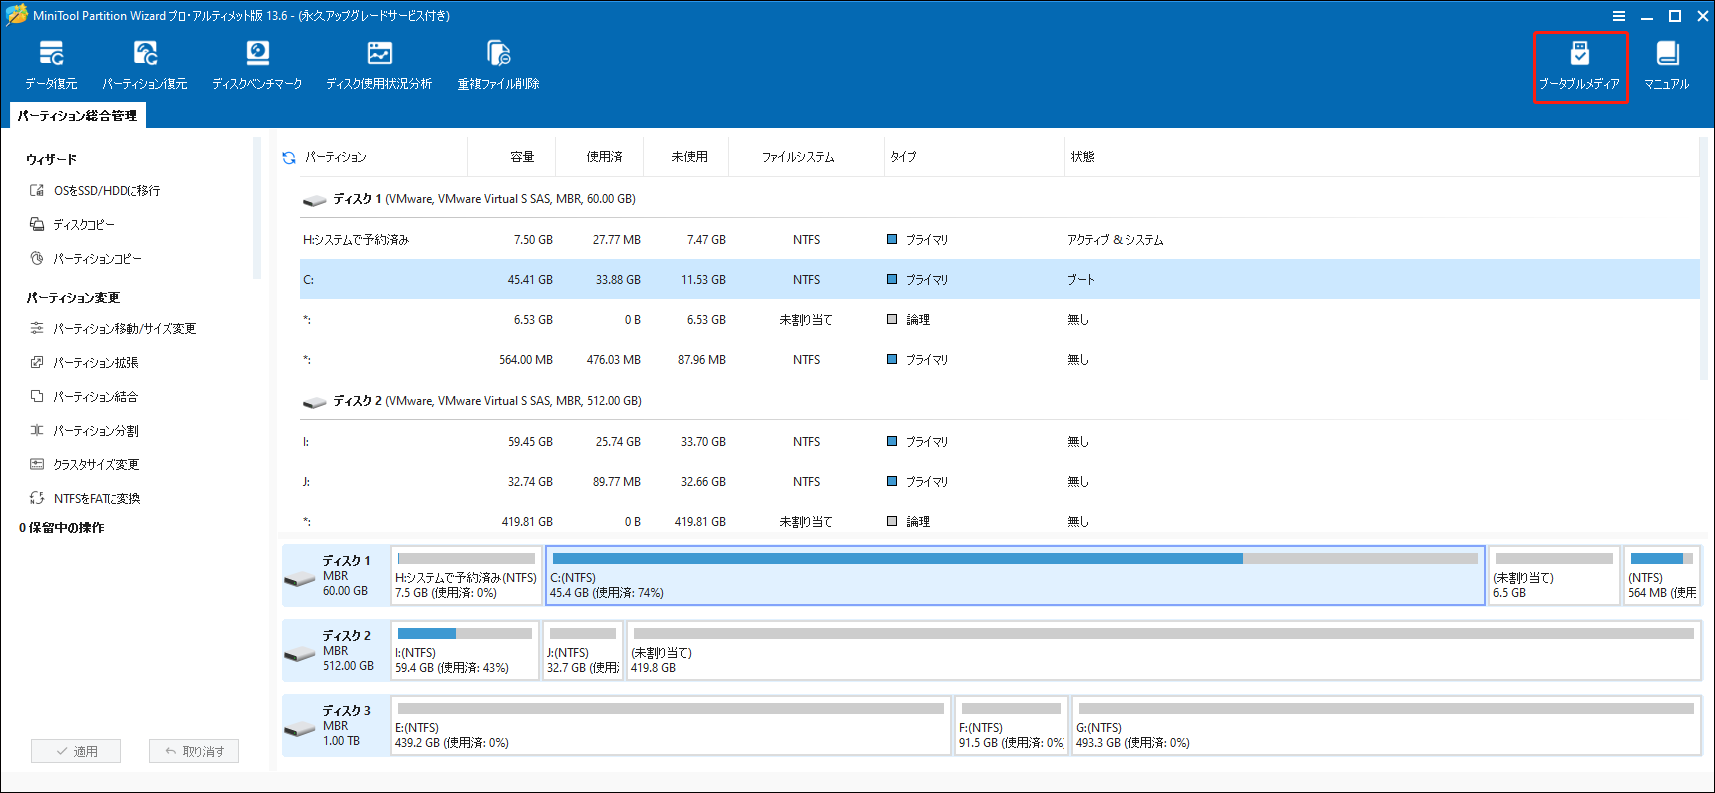Open ディスク使用状況分析

[x=379, y=65]
